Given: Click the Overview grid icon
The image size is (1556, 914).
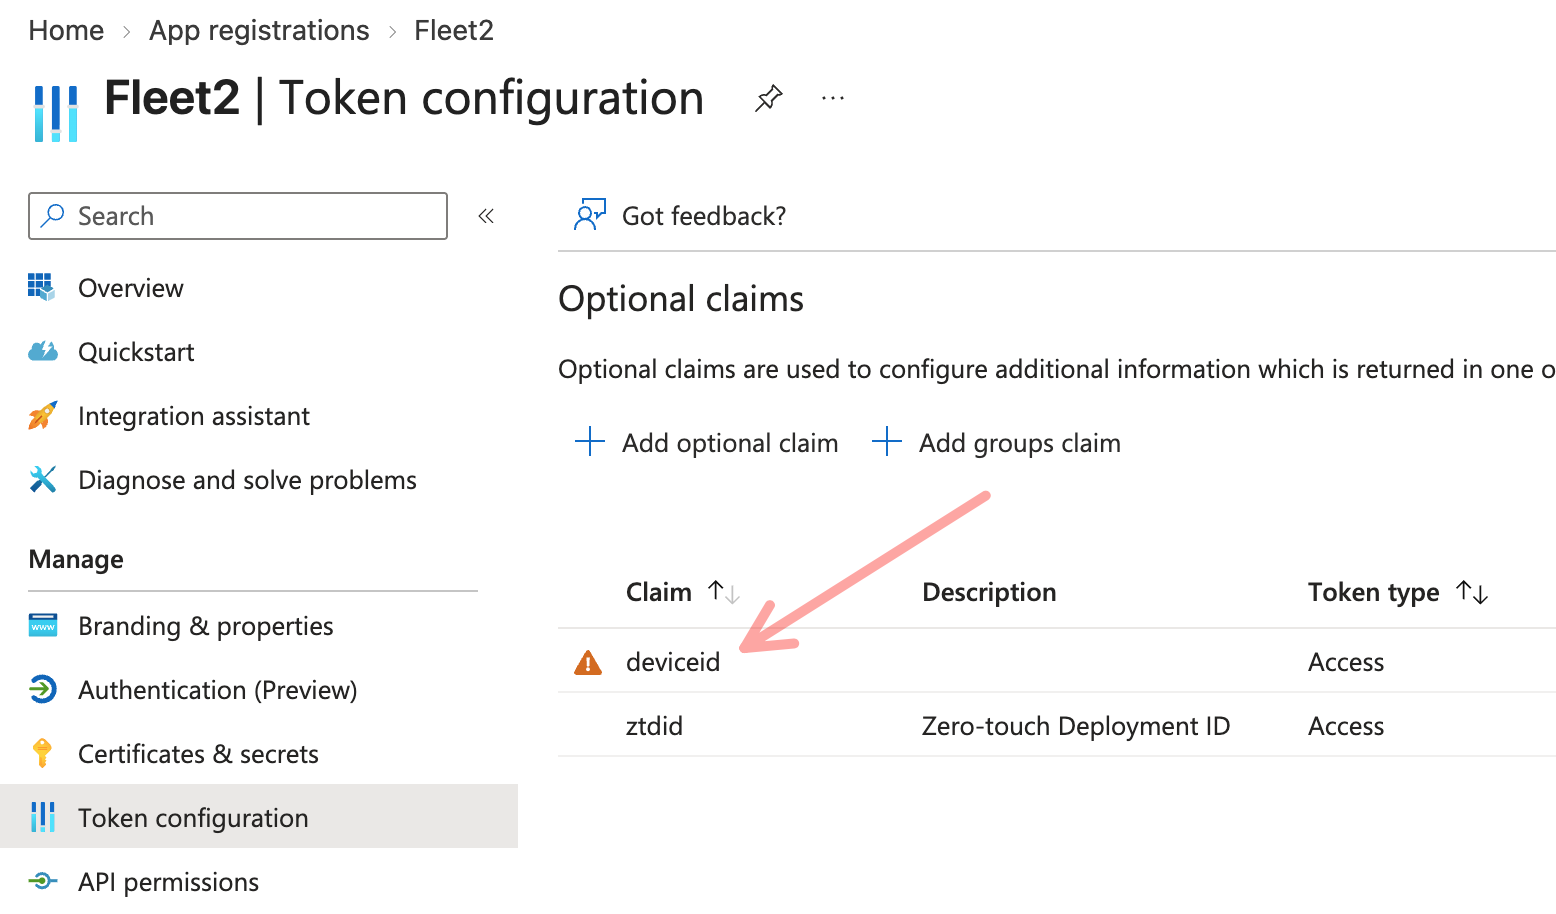Looking at the screenshot, I should point(42,287).
